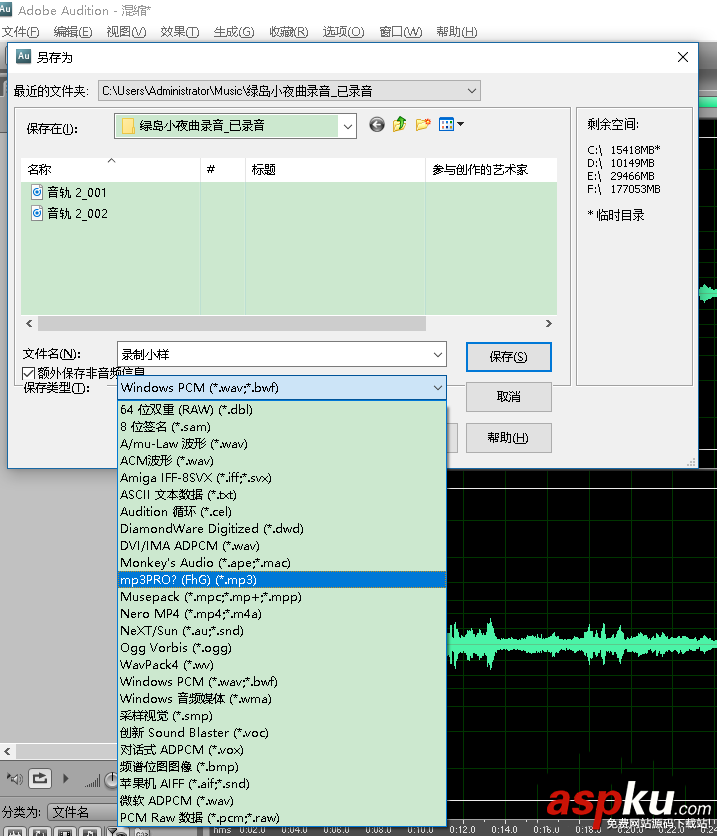Image resolution: width=717 pixels, height=836 pixels.
Task: Click file icon of 音轨 2_002
Action: pyautogui.click(x=37, y=213)
